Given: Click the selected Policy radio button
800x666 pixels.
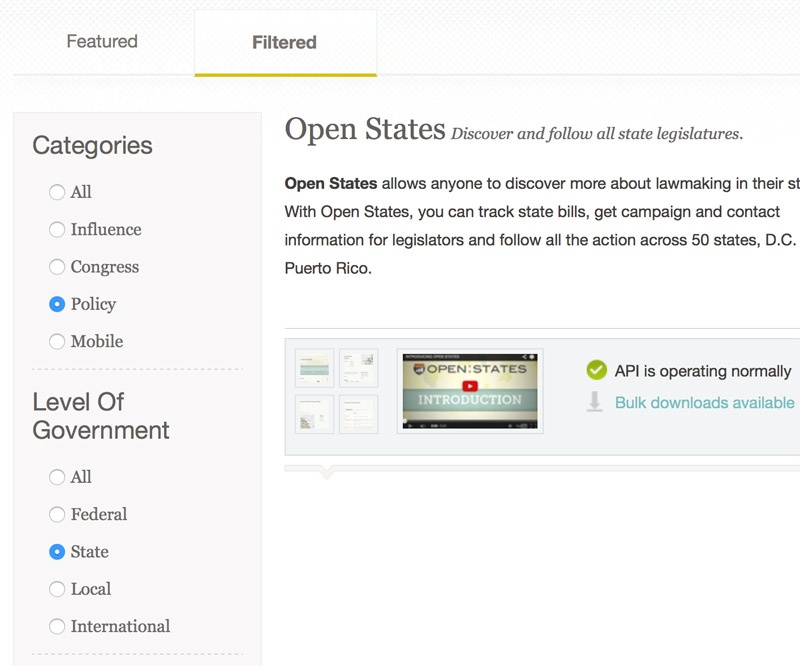Looking at the screenshot, I should 57,304.
